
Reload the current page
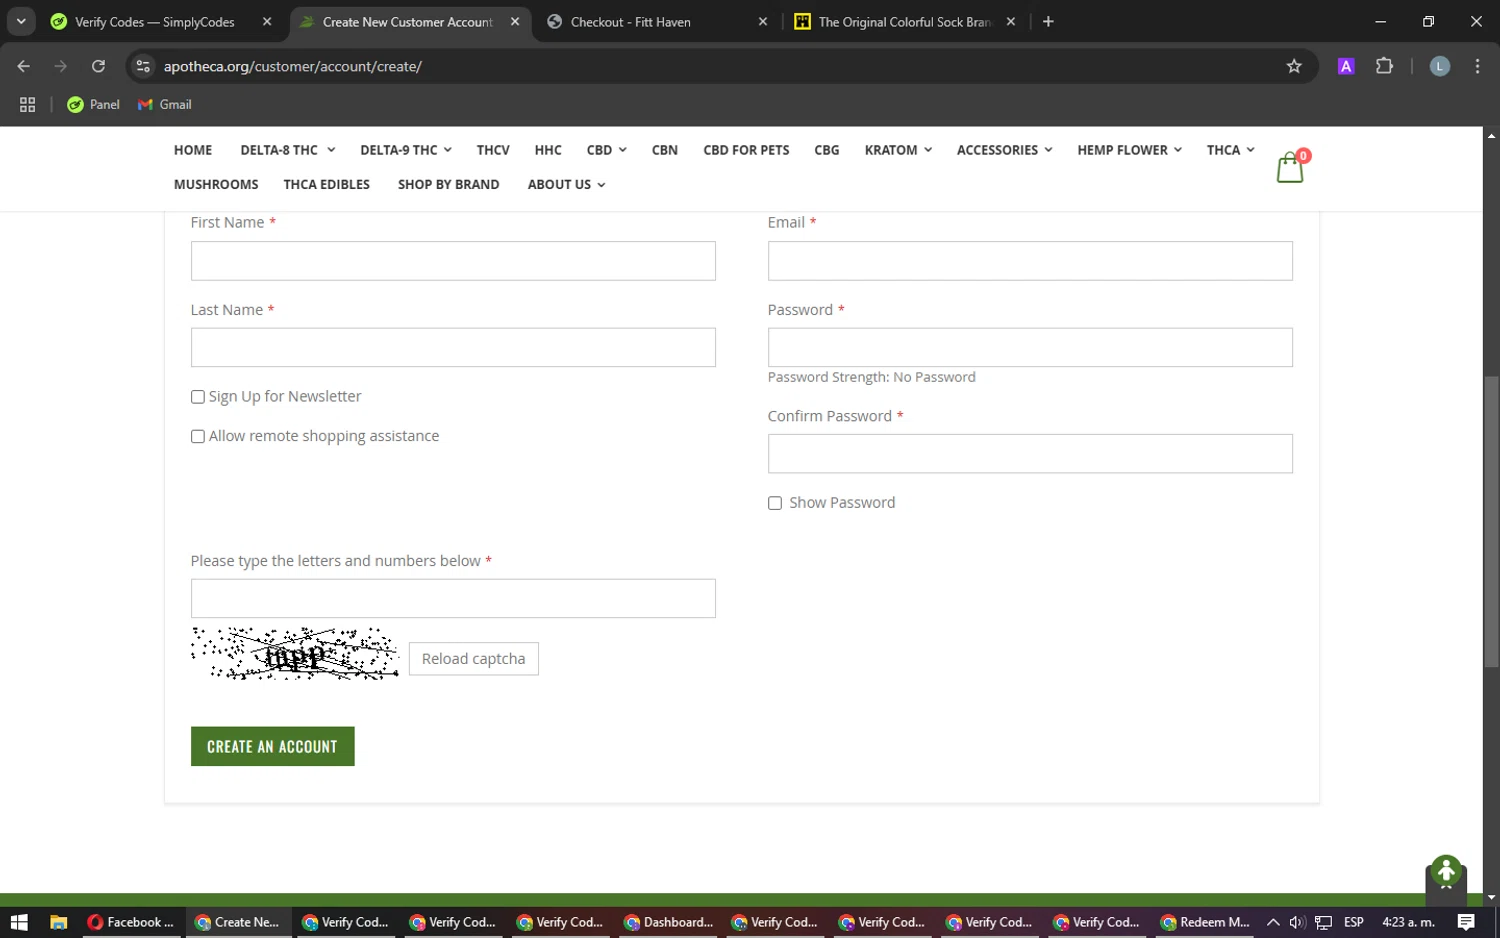point(98,66)
